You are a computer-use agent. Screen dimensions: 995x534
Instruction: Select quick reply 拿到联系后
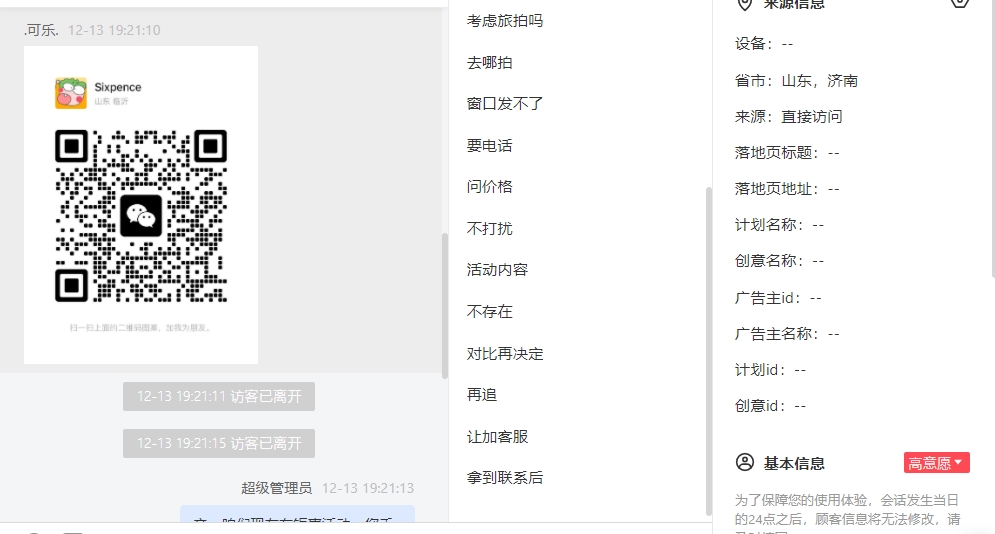(x=504, y=478)
